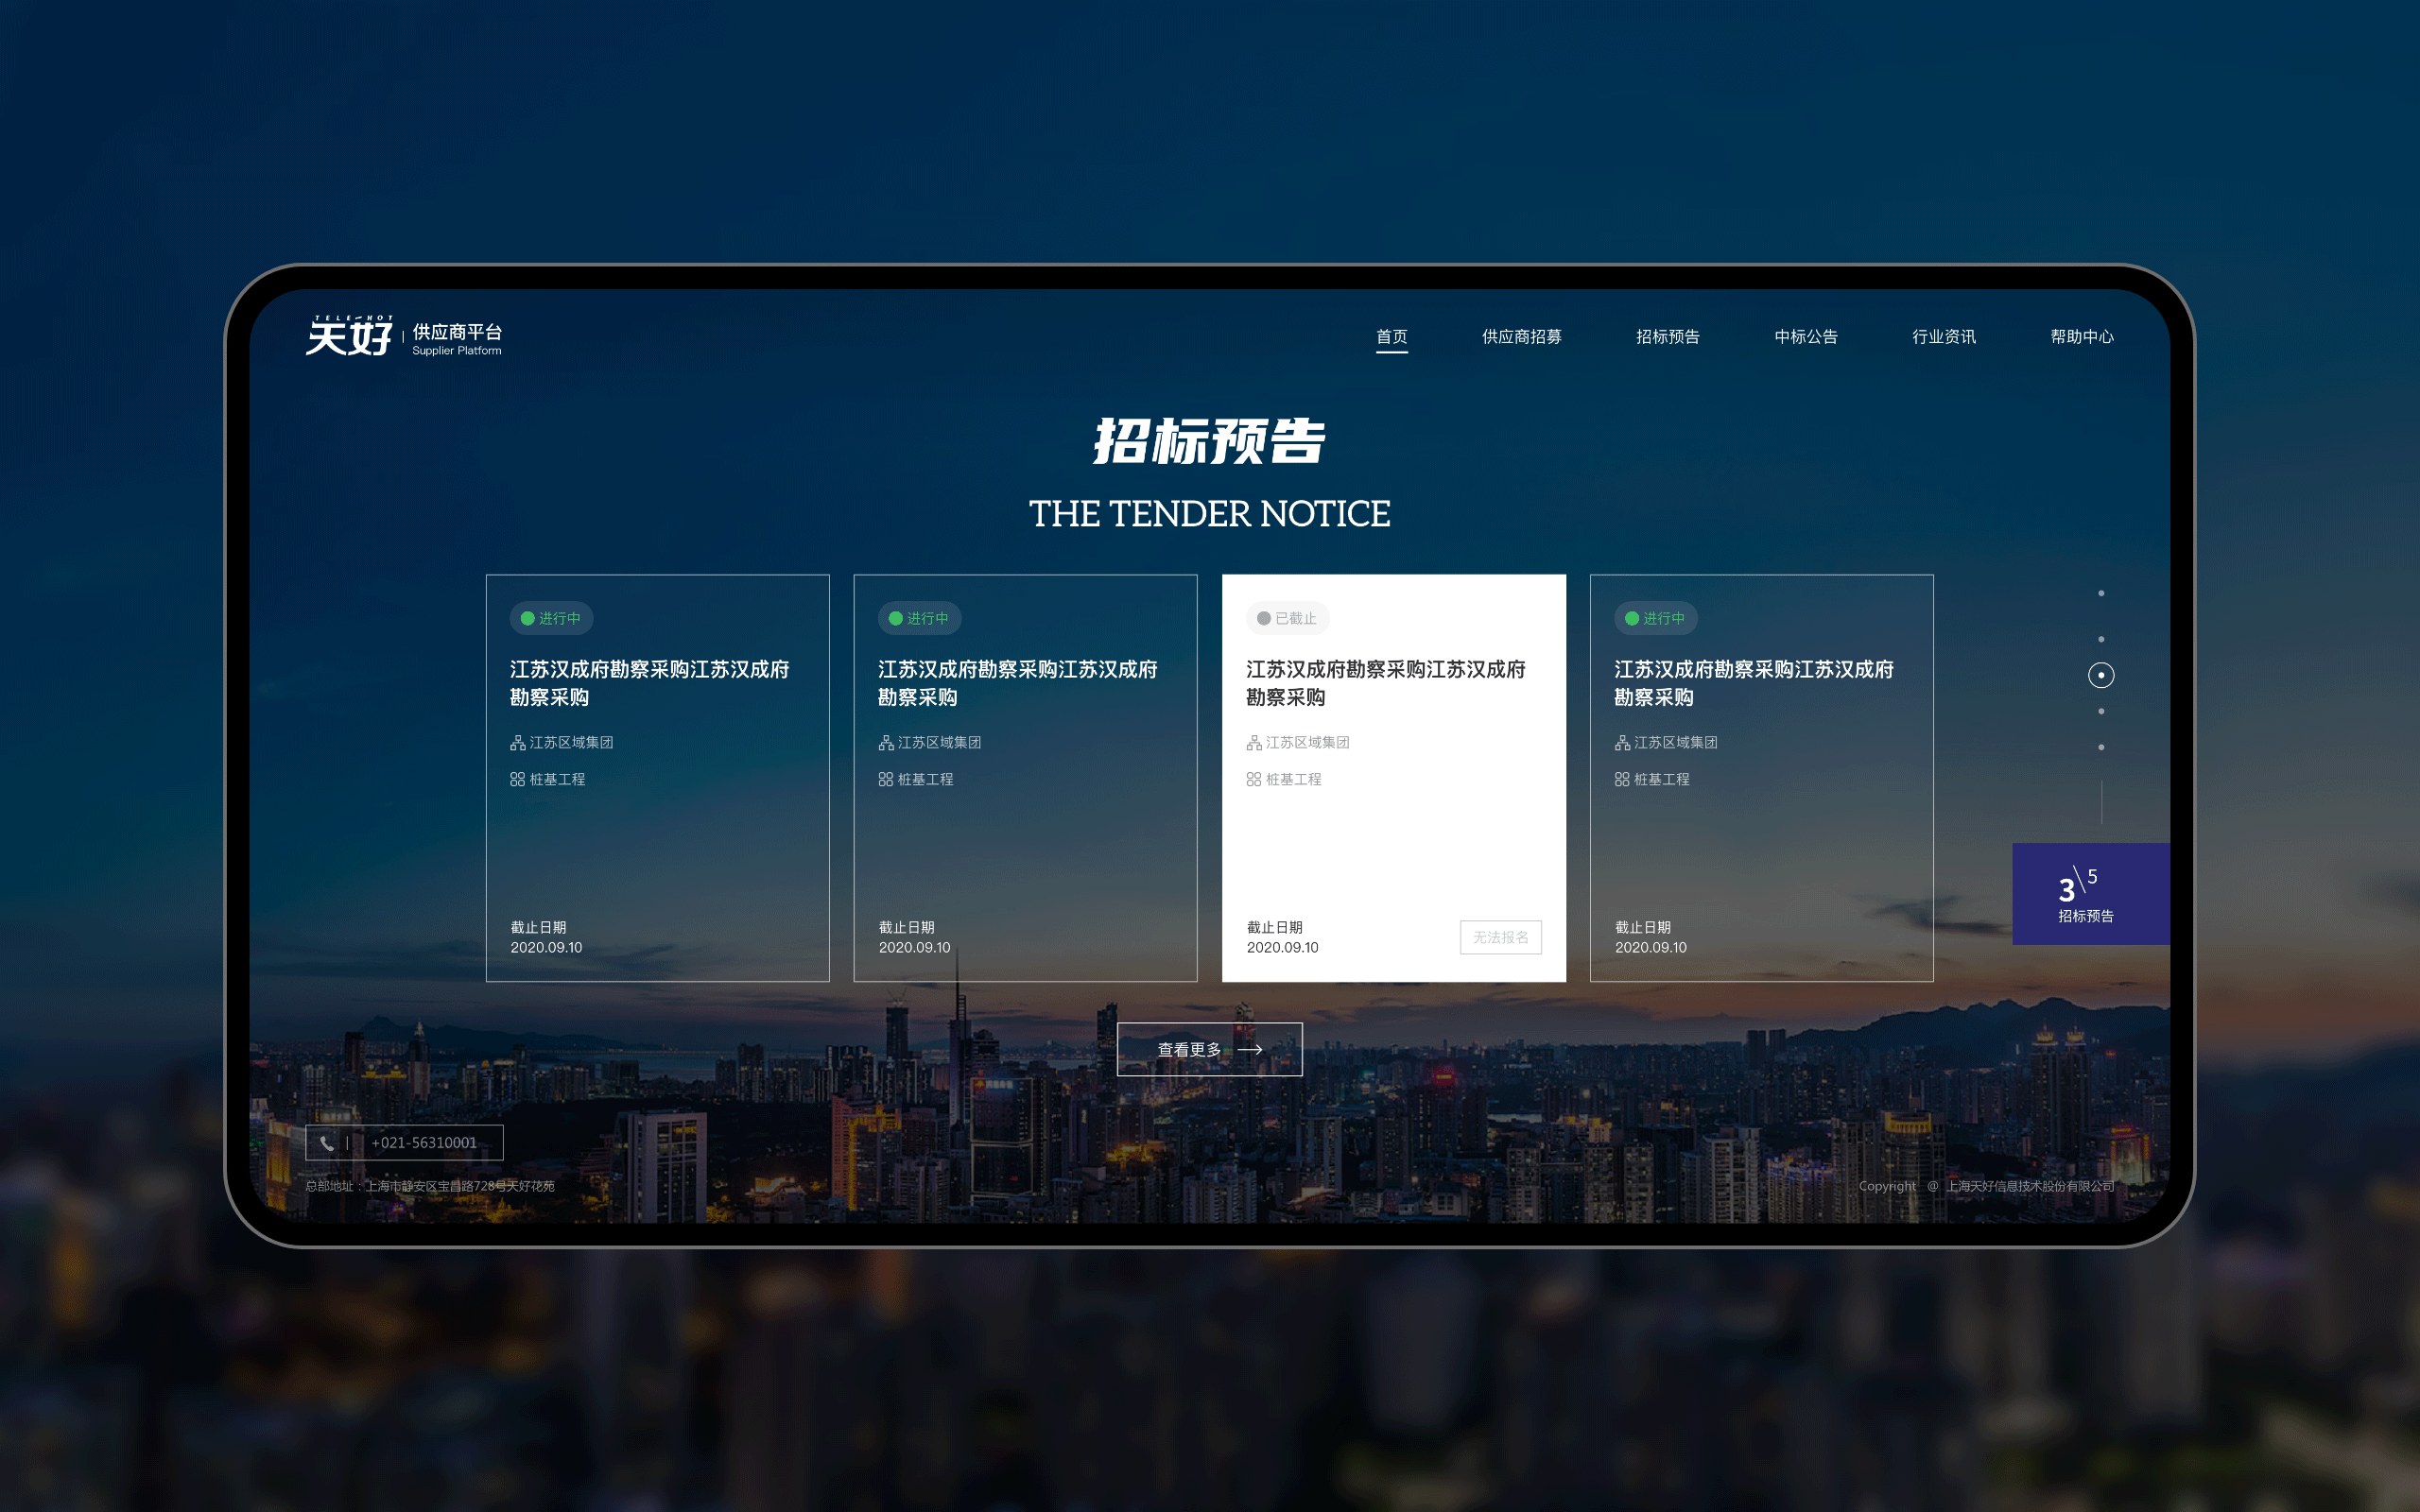Click the headquarters address text in footer
Viewport: 2420px width, 1512px height.
click(x=430, y=1186)
